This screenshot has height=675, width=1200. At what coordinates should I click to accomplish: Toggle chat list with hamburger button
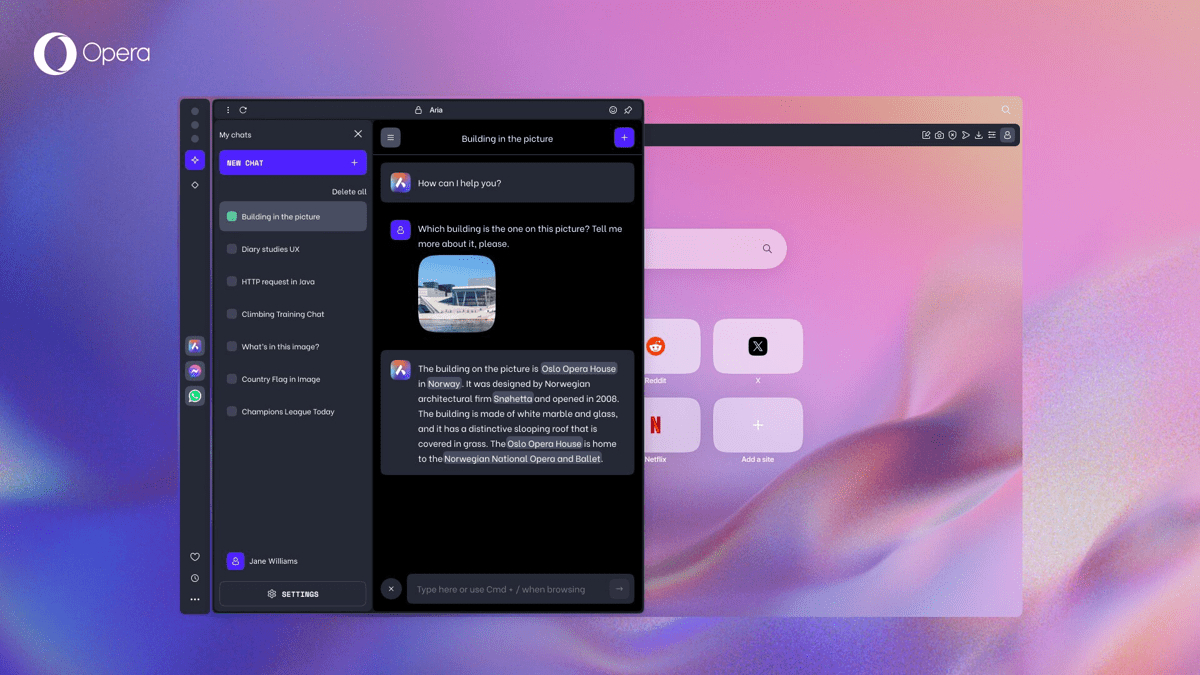391,138
